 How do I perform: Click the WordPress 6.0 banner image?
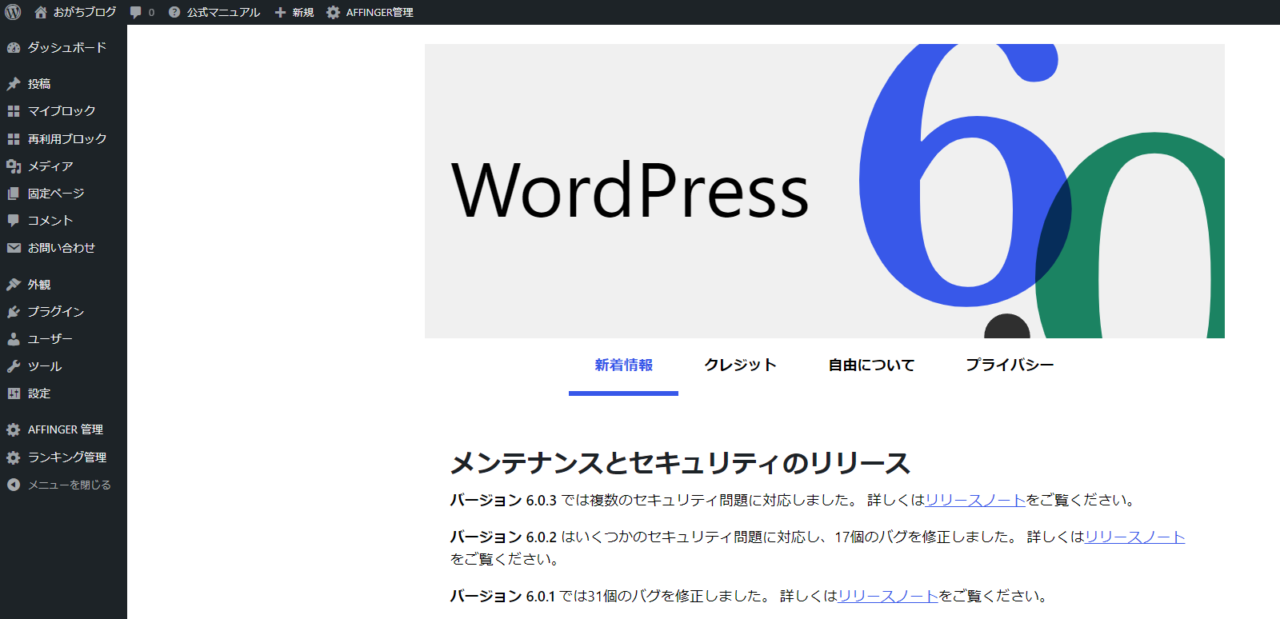[824, 191]
